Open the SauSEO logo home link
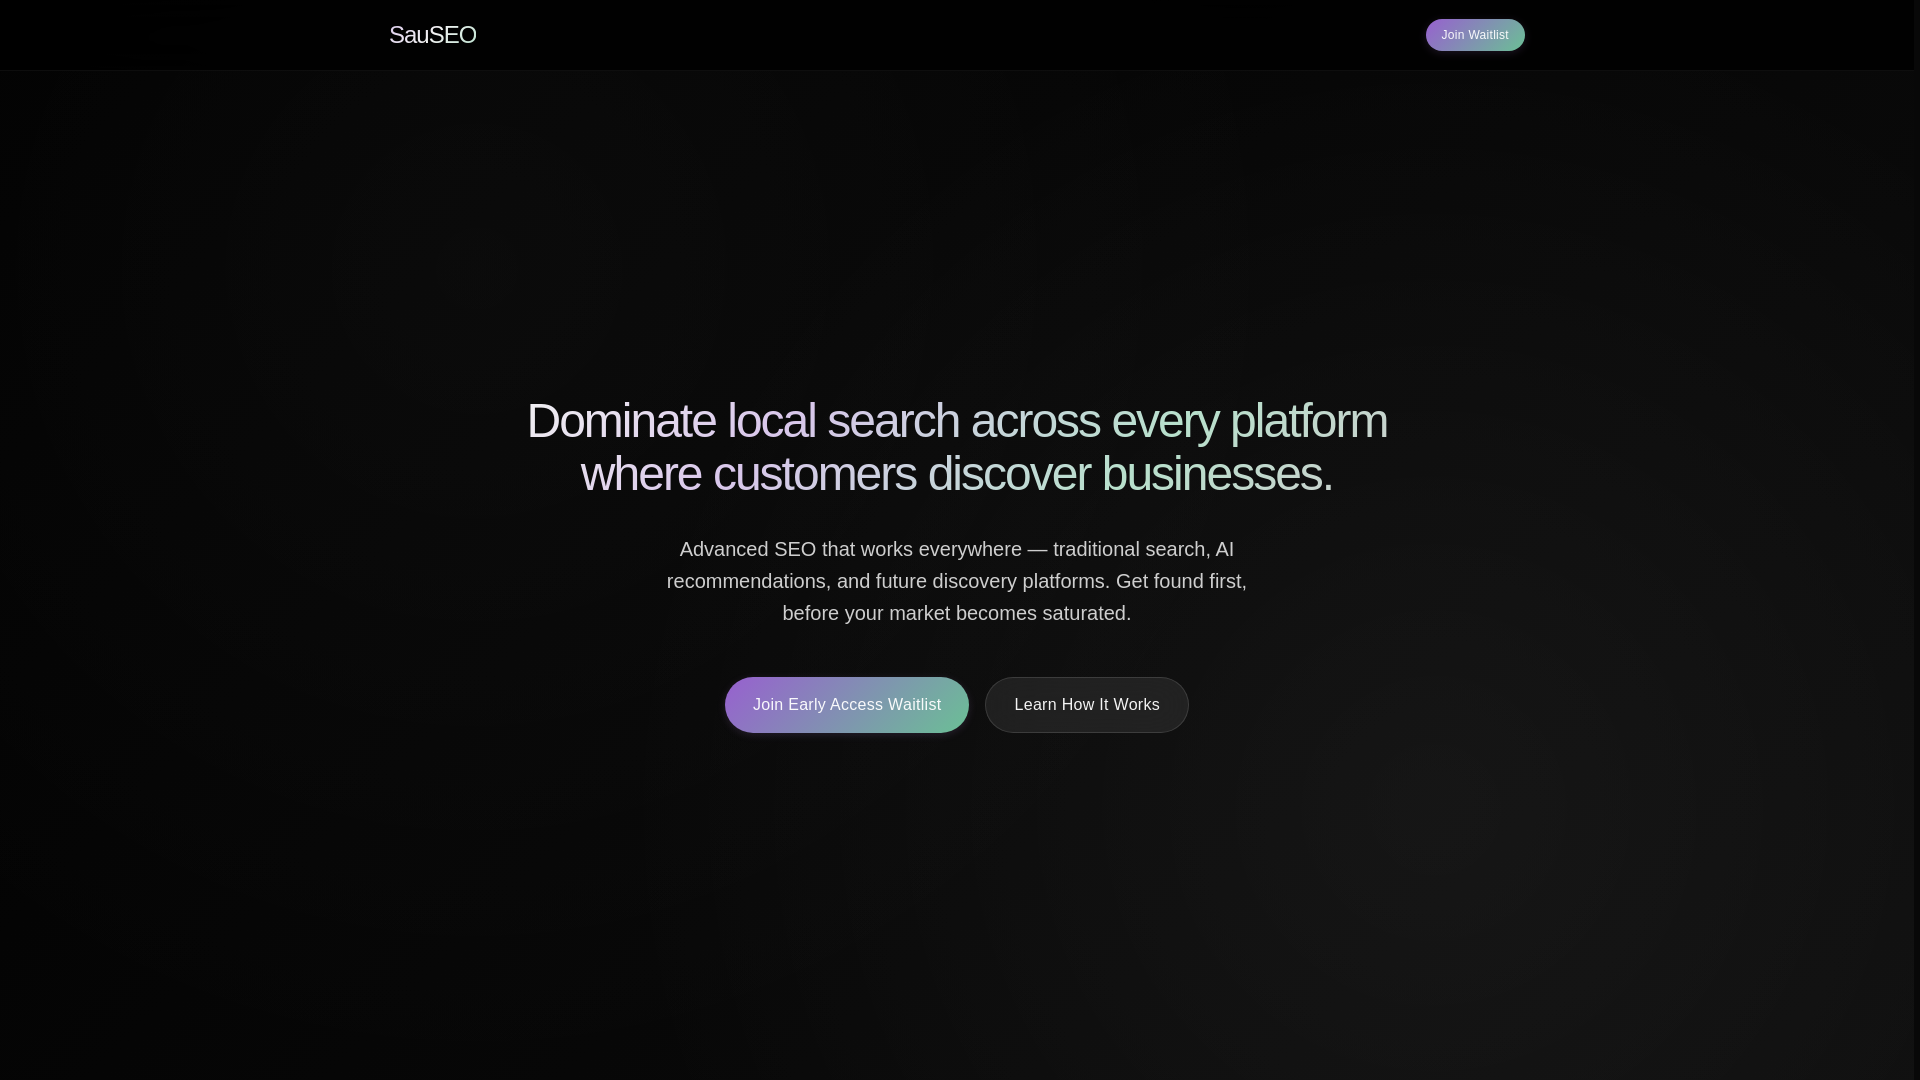 (432, 35)
